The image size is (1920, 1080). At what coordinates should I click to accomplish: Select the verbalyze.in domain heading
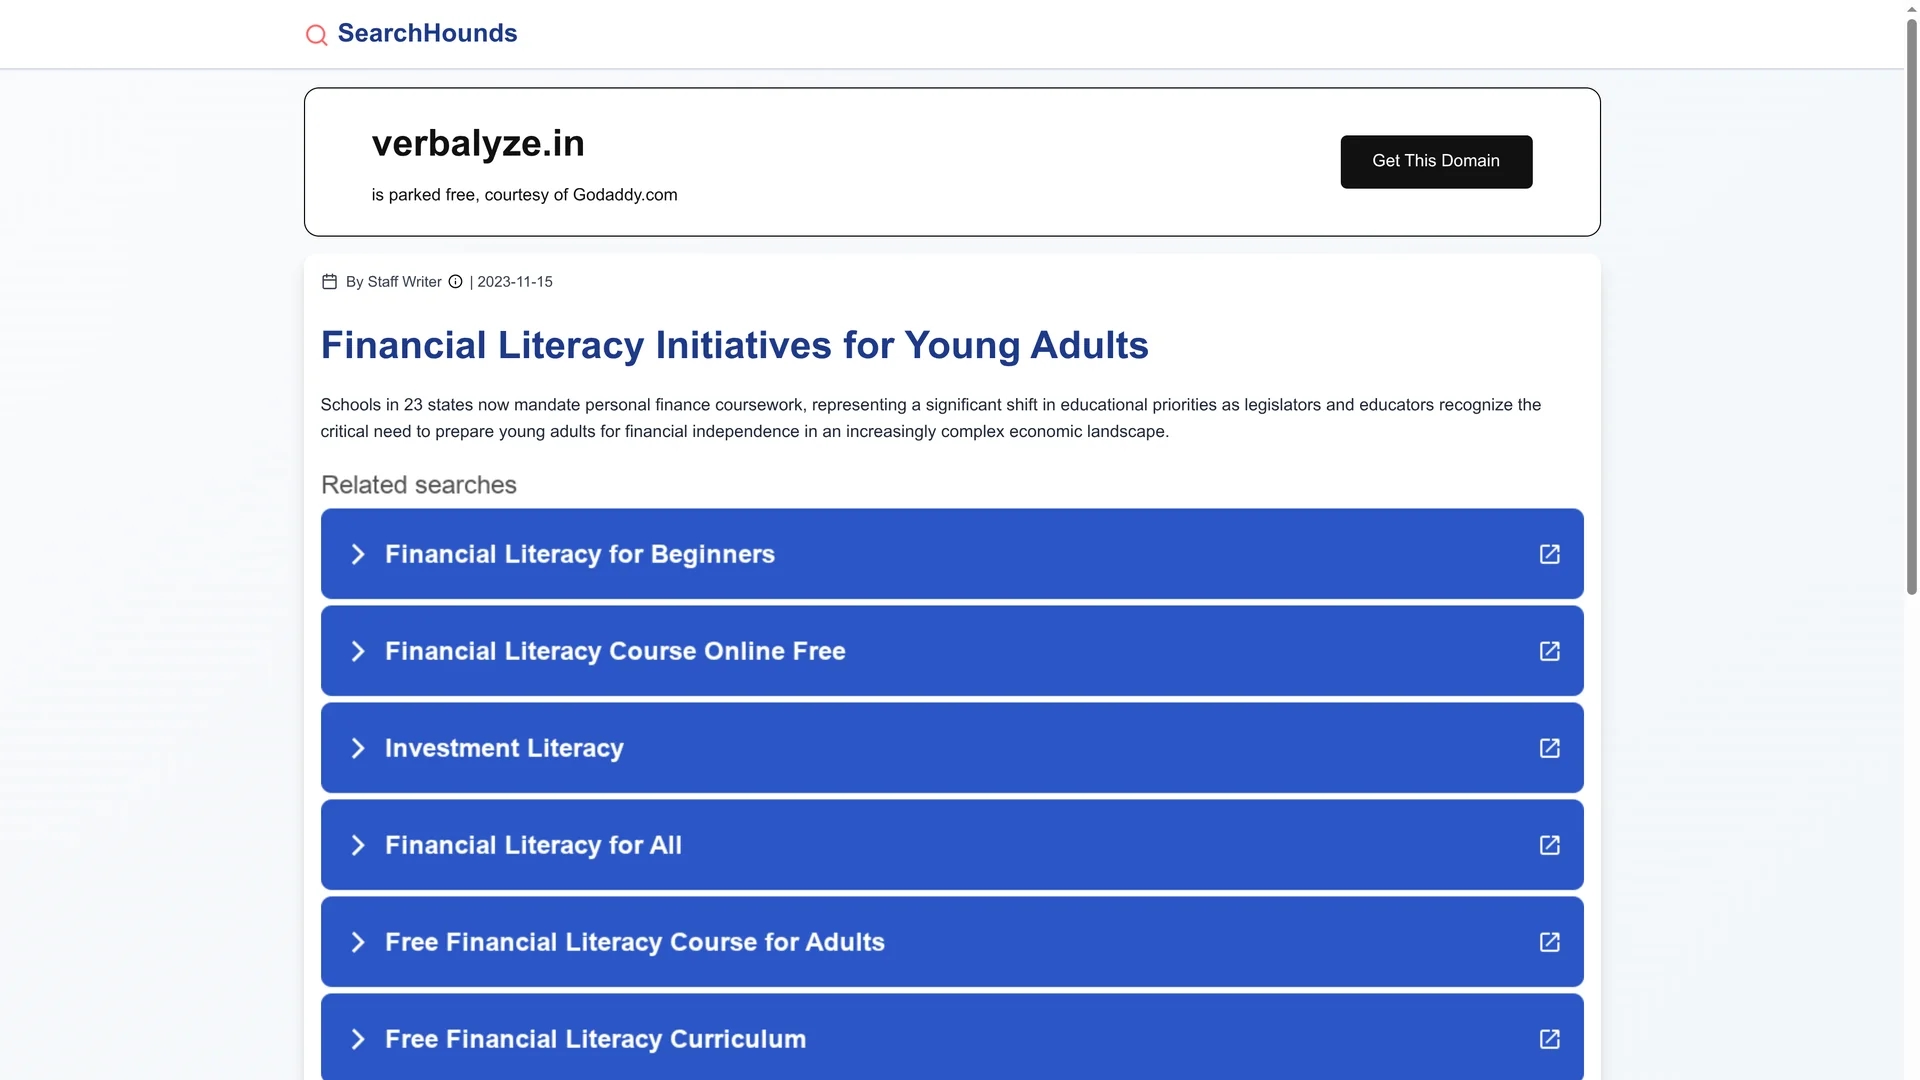(478, 143)
